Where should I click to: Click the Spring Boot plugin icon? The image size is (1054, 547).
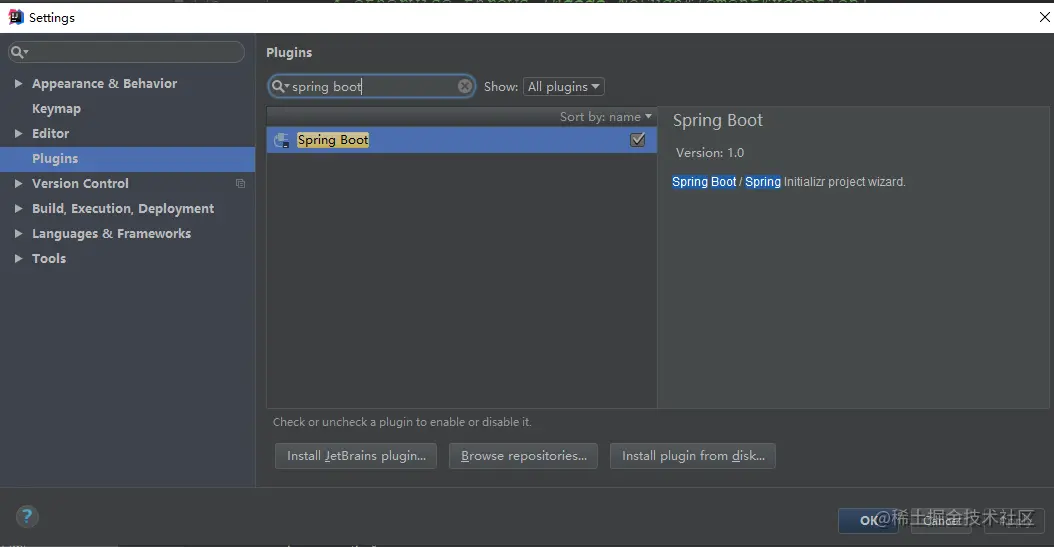pyautogui.click(x=282, y=140)
